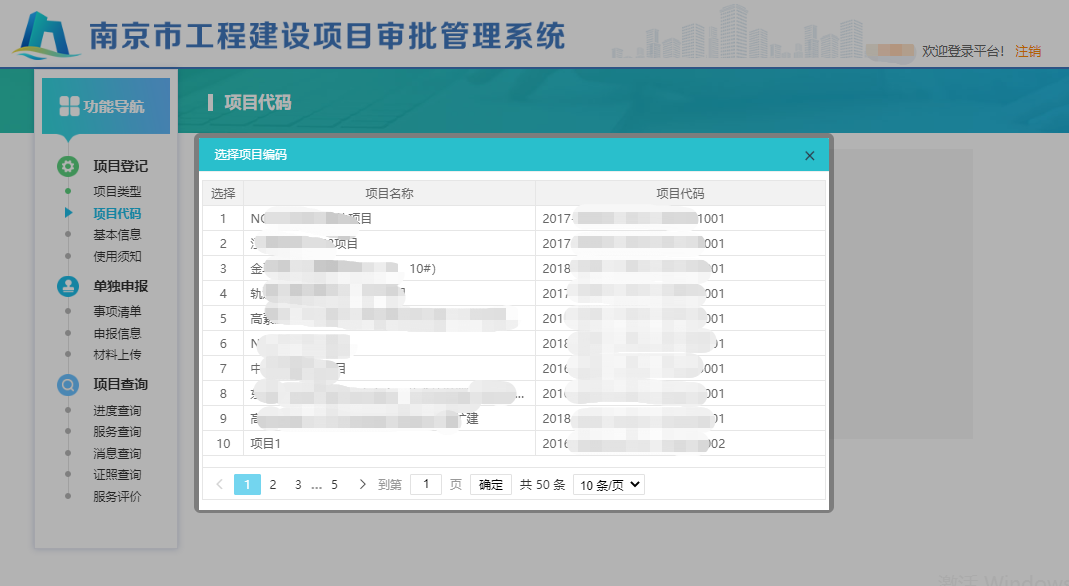
Task: Go to next page arrow
Action: (x=362, y=484)
